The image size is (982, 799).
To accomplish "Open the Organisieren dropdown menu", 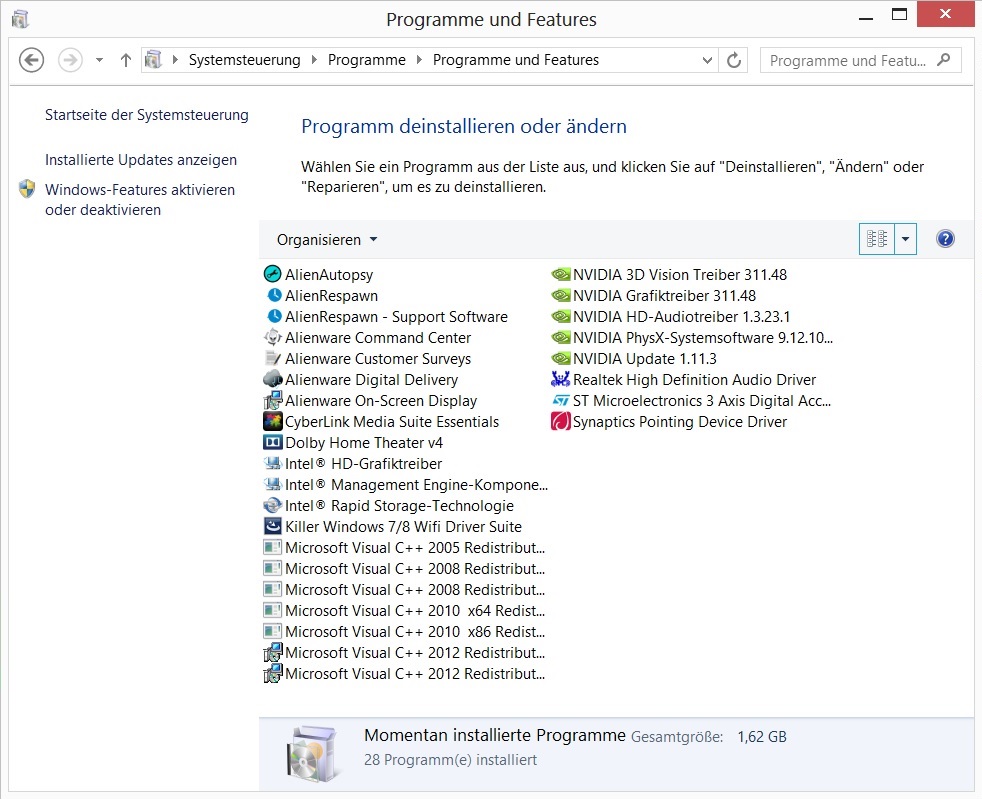I will 327,240.
